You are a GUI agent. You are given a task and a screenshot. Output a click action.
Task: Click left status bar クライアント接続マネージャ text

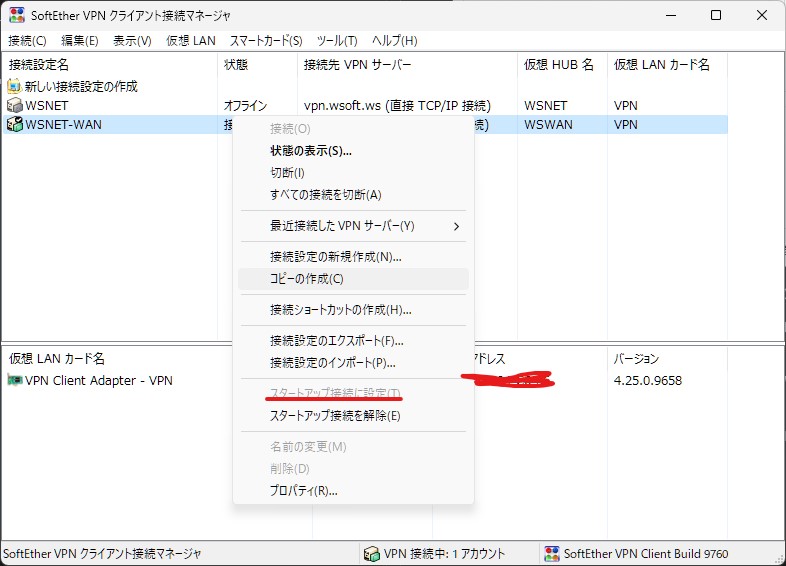tap(102, 553)
